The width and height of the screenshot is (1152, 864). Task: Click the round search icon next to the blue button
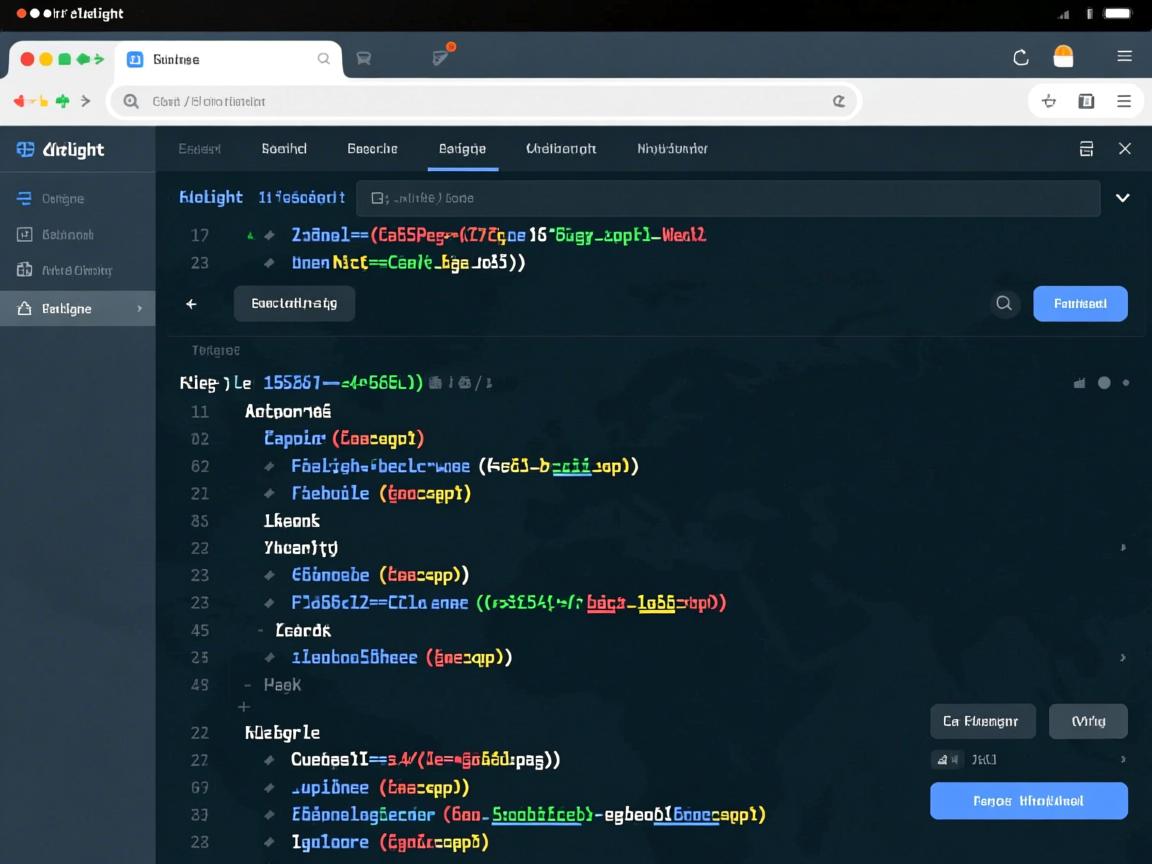(x=1004, y=304)
